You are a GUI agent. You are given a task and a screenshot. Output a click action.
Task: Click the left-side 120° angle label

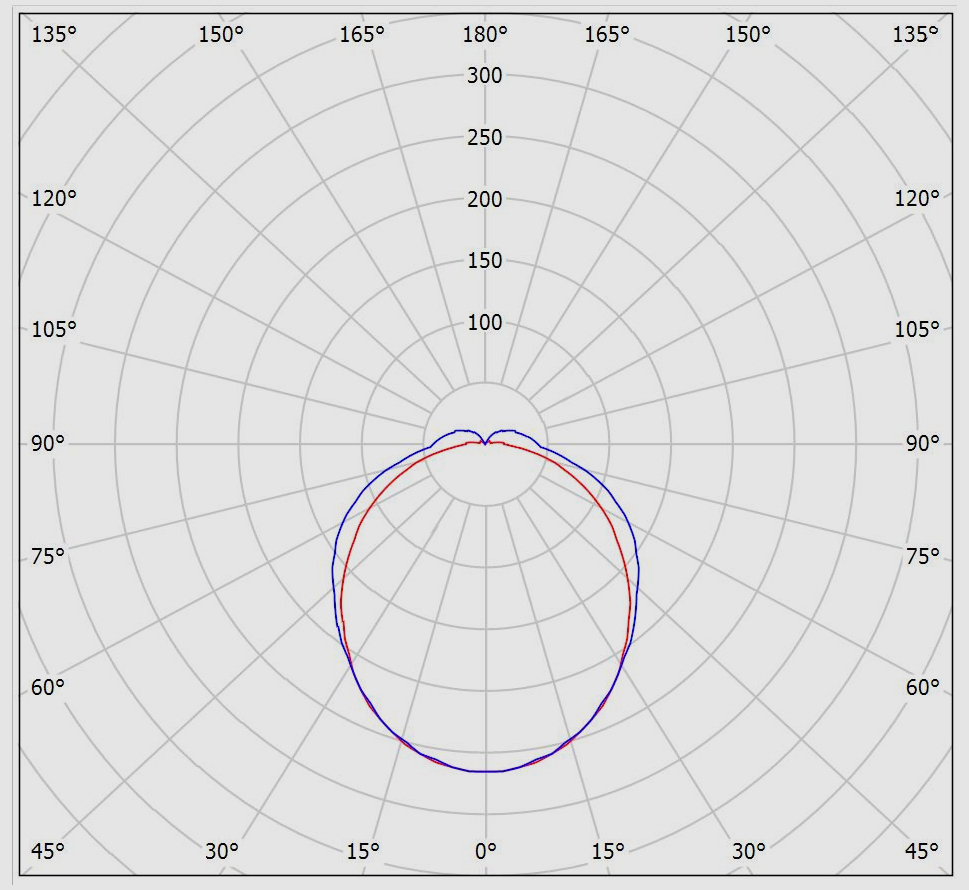tap(54, 198)
